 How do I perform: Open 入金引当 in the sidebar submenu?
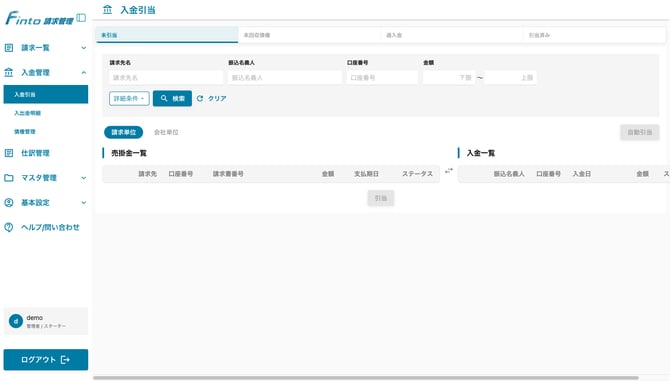tap(46, 94)
